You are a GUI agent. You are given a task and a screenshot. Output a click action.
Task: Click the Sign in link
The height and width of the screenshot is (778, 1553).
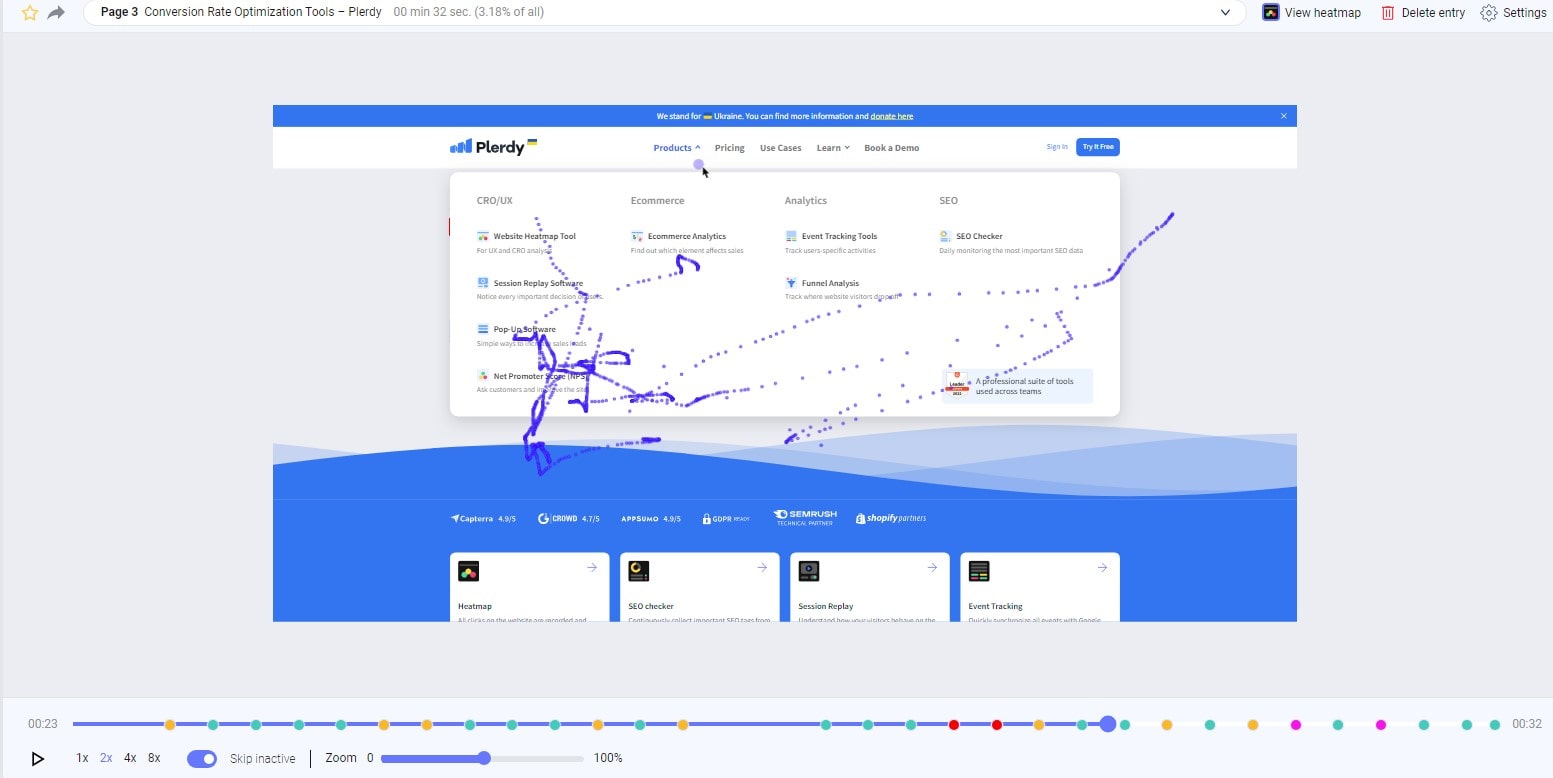1057,147
